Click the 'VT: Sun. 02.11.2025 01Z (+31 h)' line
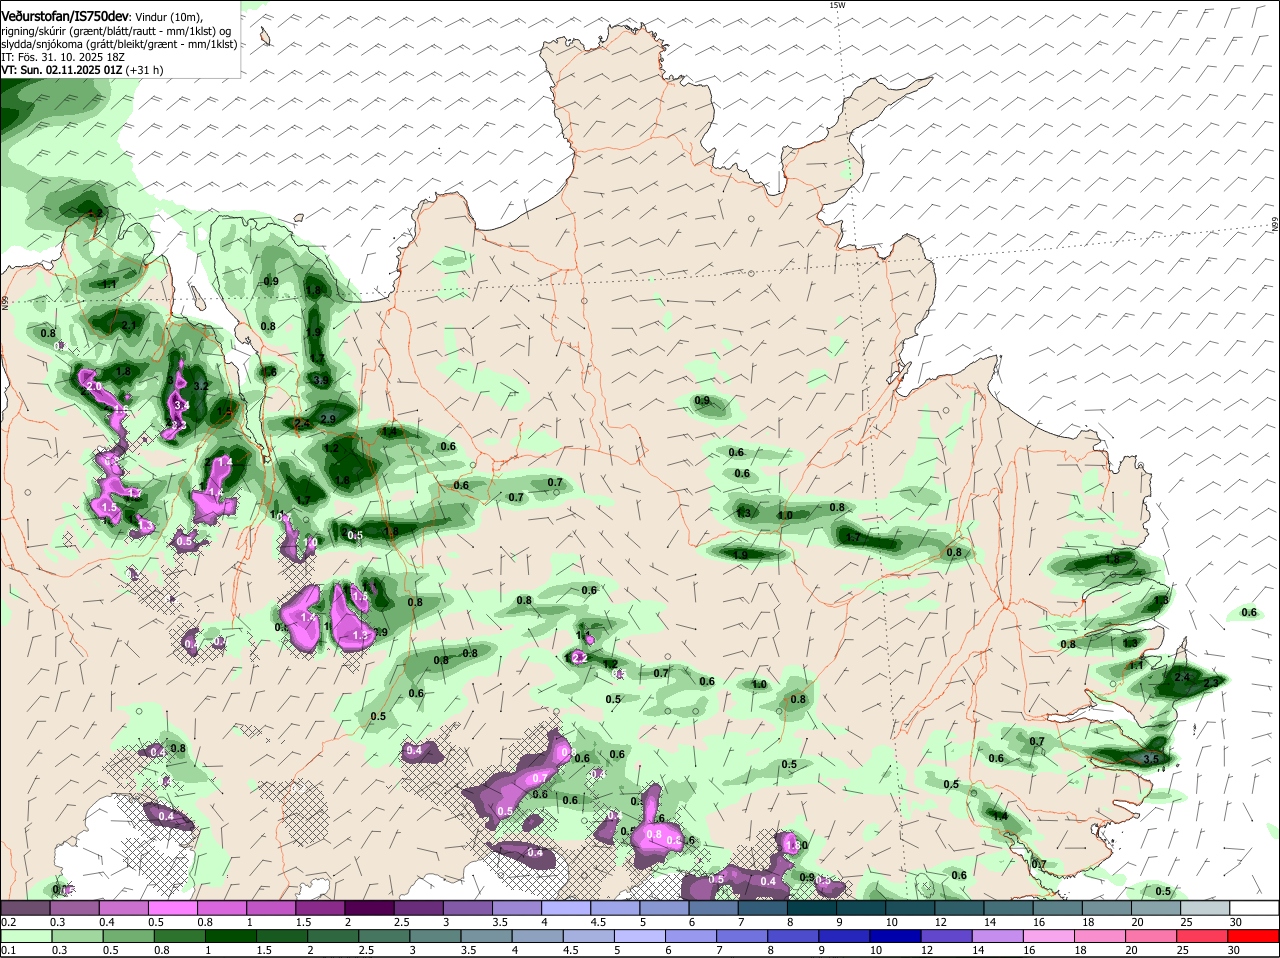This screenshot has width=1280, height=958. [82, 70]
